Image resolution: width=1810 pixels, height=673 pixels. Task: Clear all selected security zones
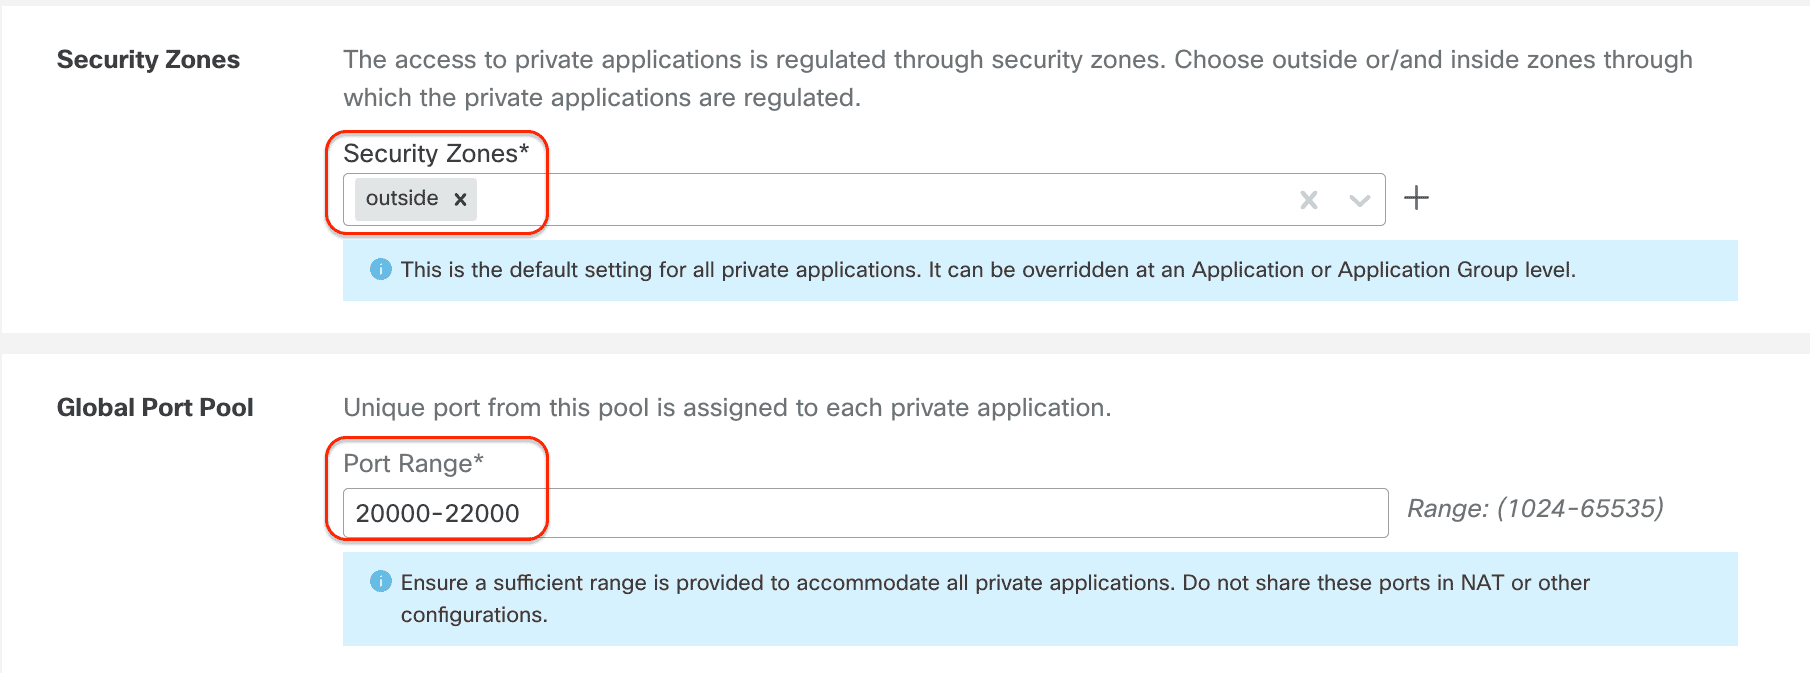[1308, 200]
